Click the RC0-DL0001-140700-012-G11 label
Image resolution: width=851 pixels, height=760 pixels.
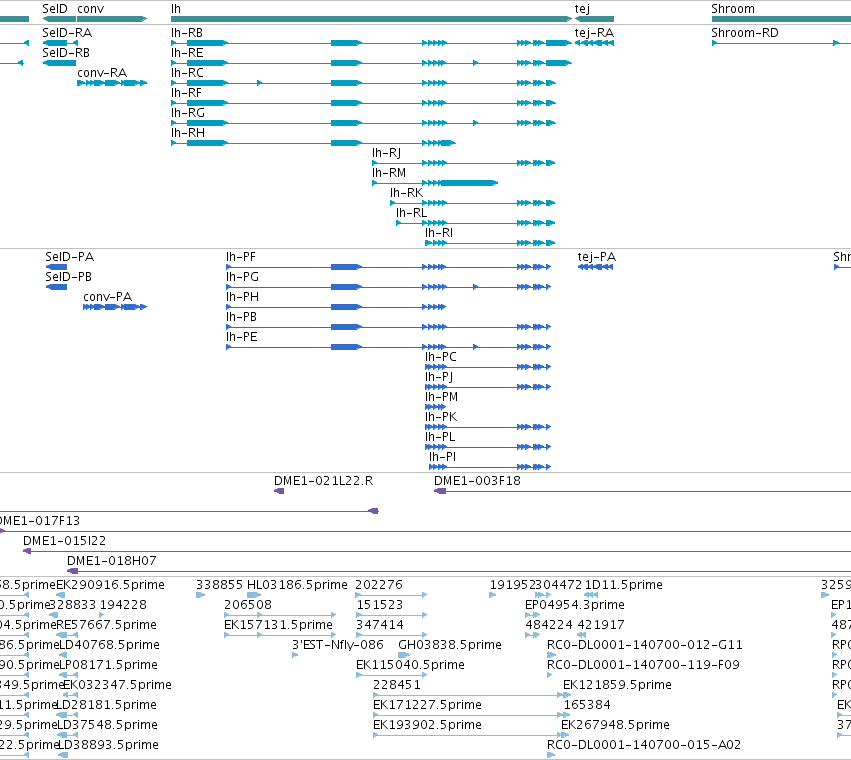[645, 645]
